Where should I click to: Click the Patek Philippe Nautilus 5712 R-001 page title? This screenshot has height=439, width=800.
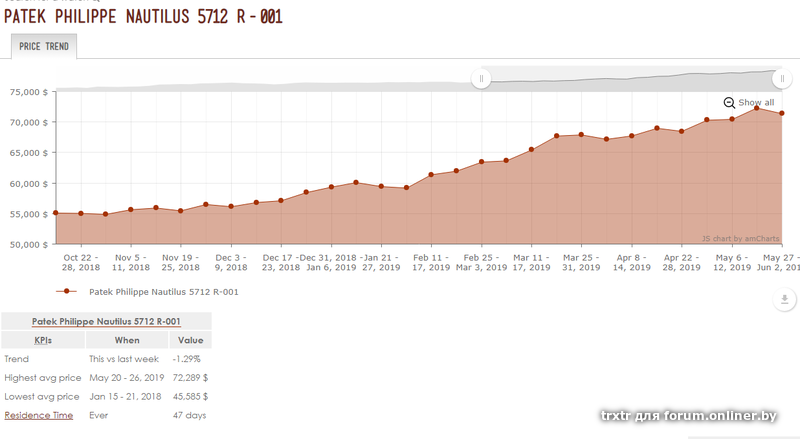(143, 16)
